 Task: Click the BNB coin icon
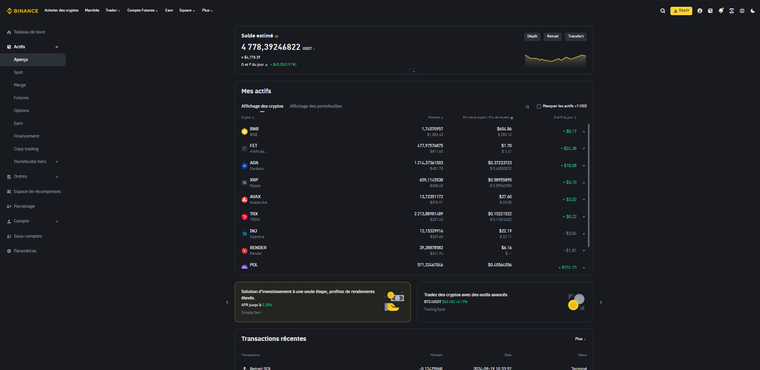click(244, 131)
